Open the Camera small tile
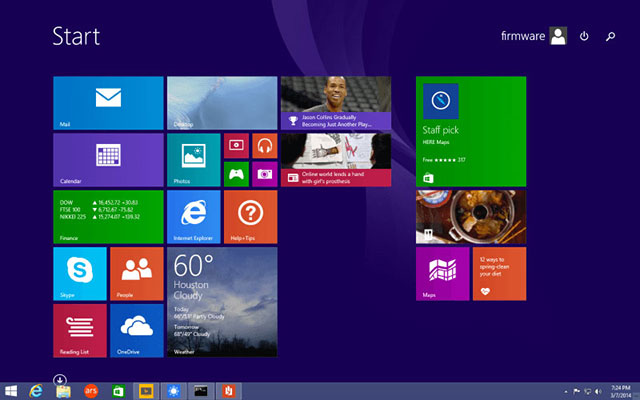The width and height of the screenshot is (640, 400). coord(265,174)
